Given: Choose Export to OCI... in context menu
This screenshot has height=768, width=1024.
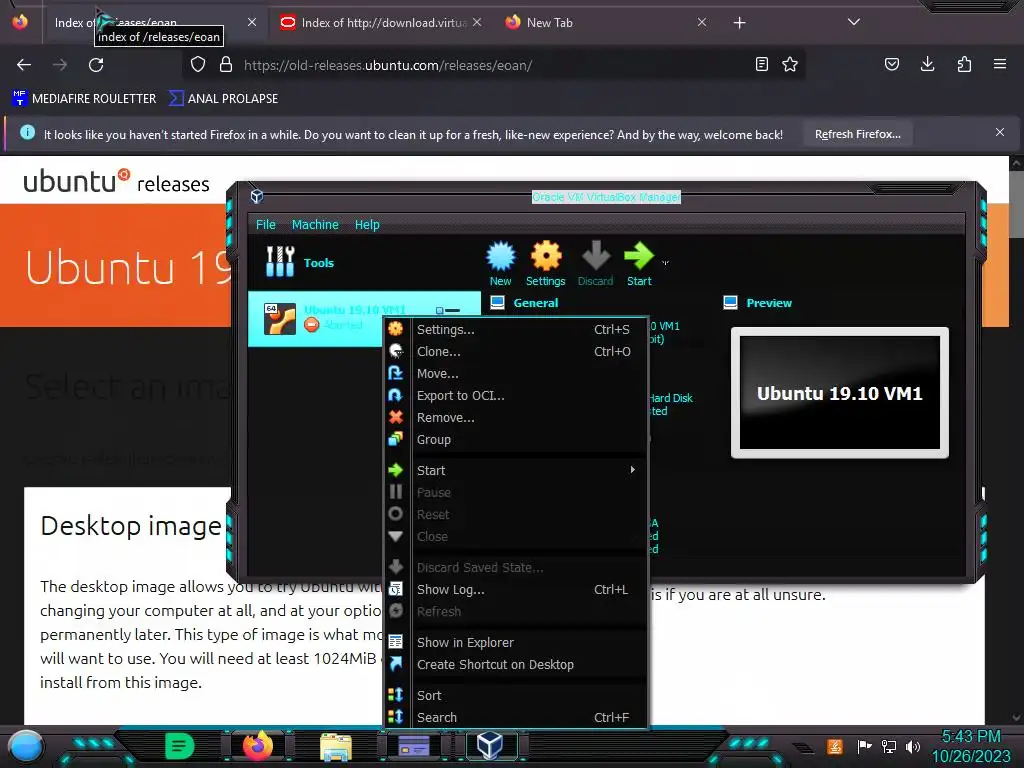Looking at the screenshot, I should click(516, 396).
